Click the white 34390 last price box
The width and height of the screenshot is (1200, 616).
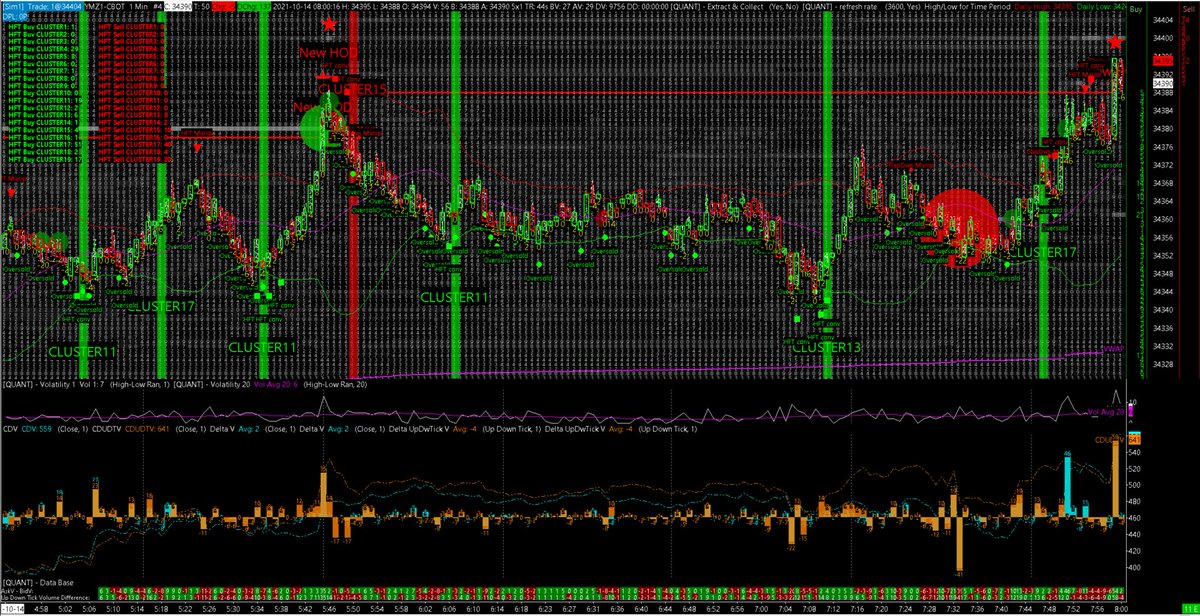tap(1163, 85)
